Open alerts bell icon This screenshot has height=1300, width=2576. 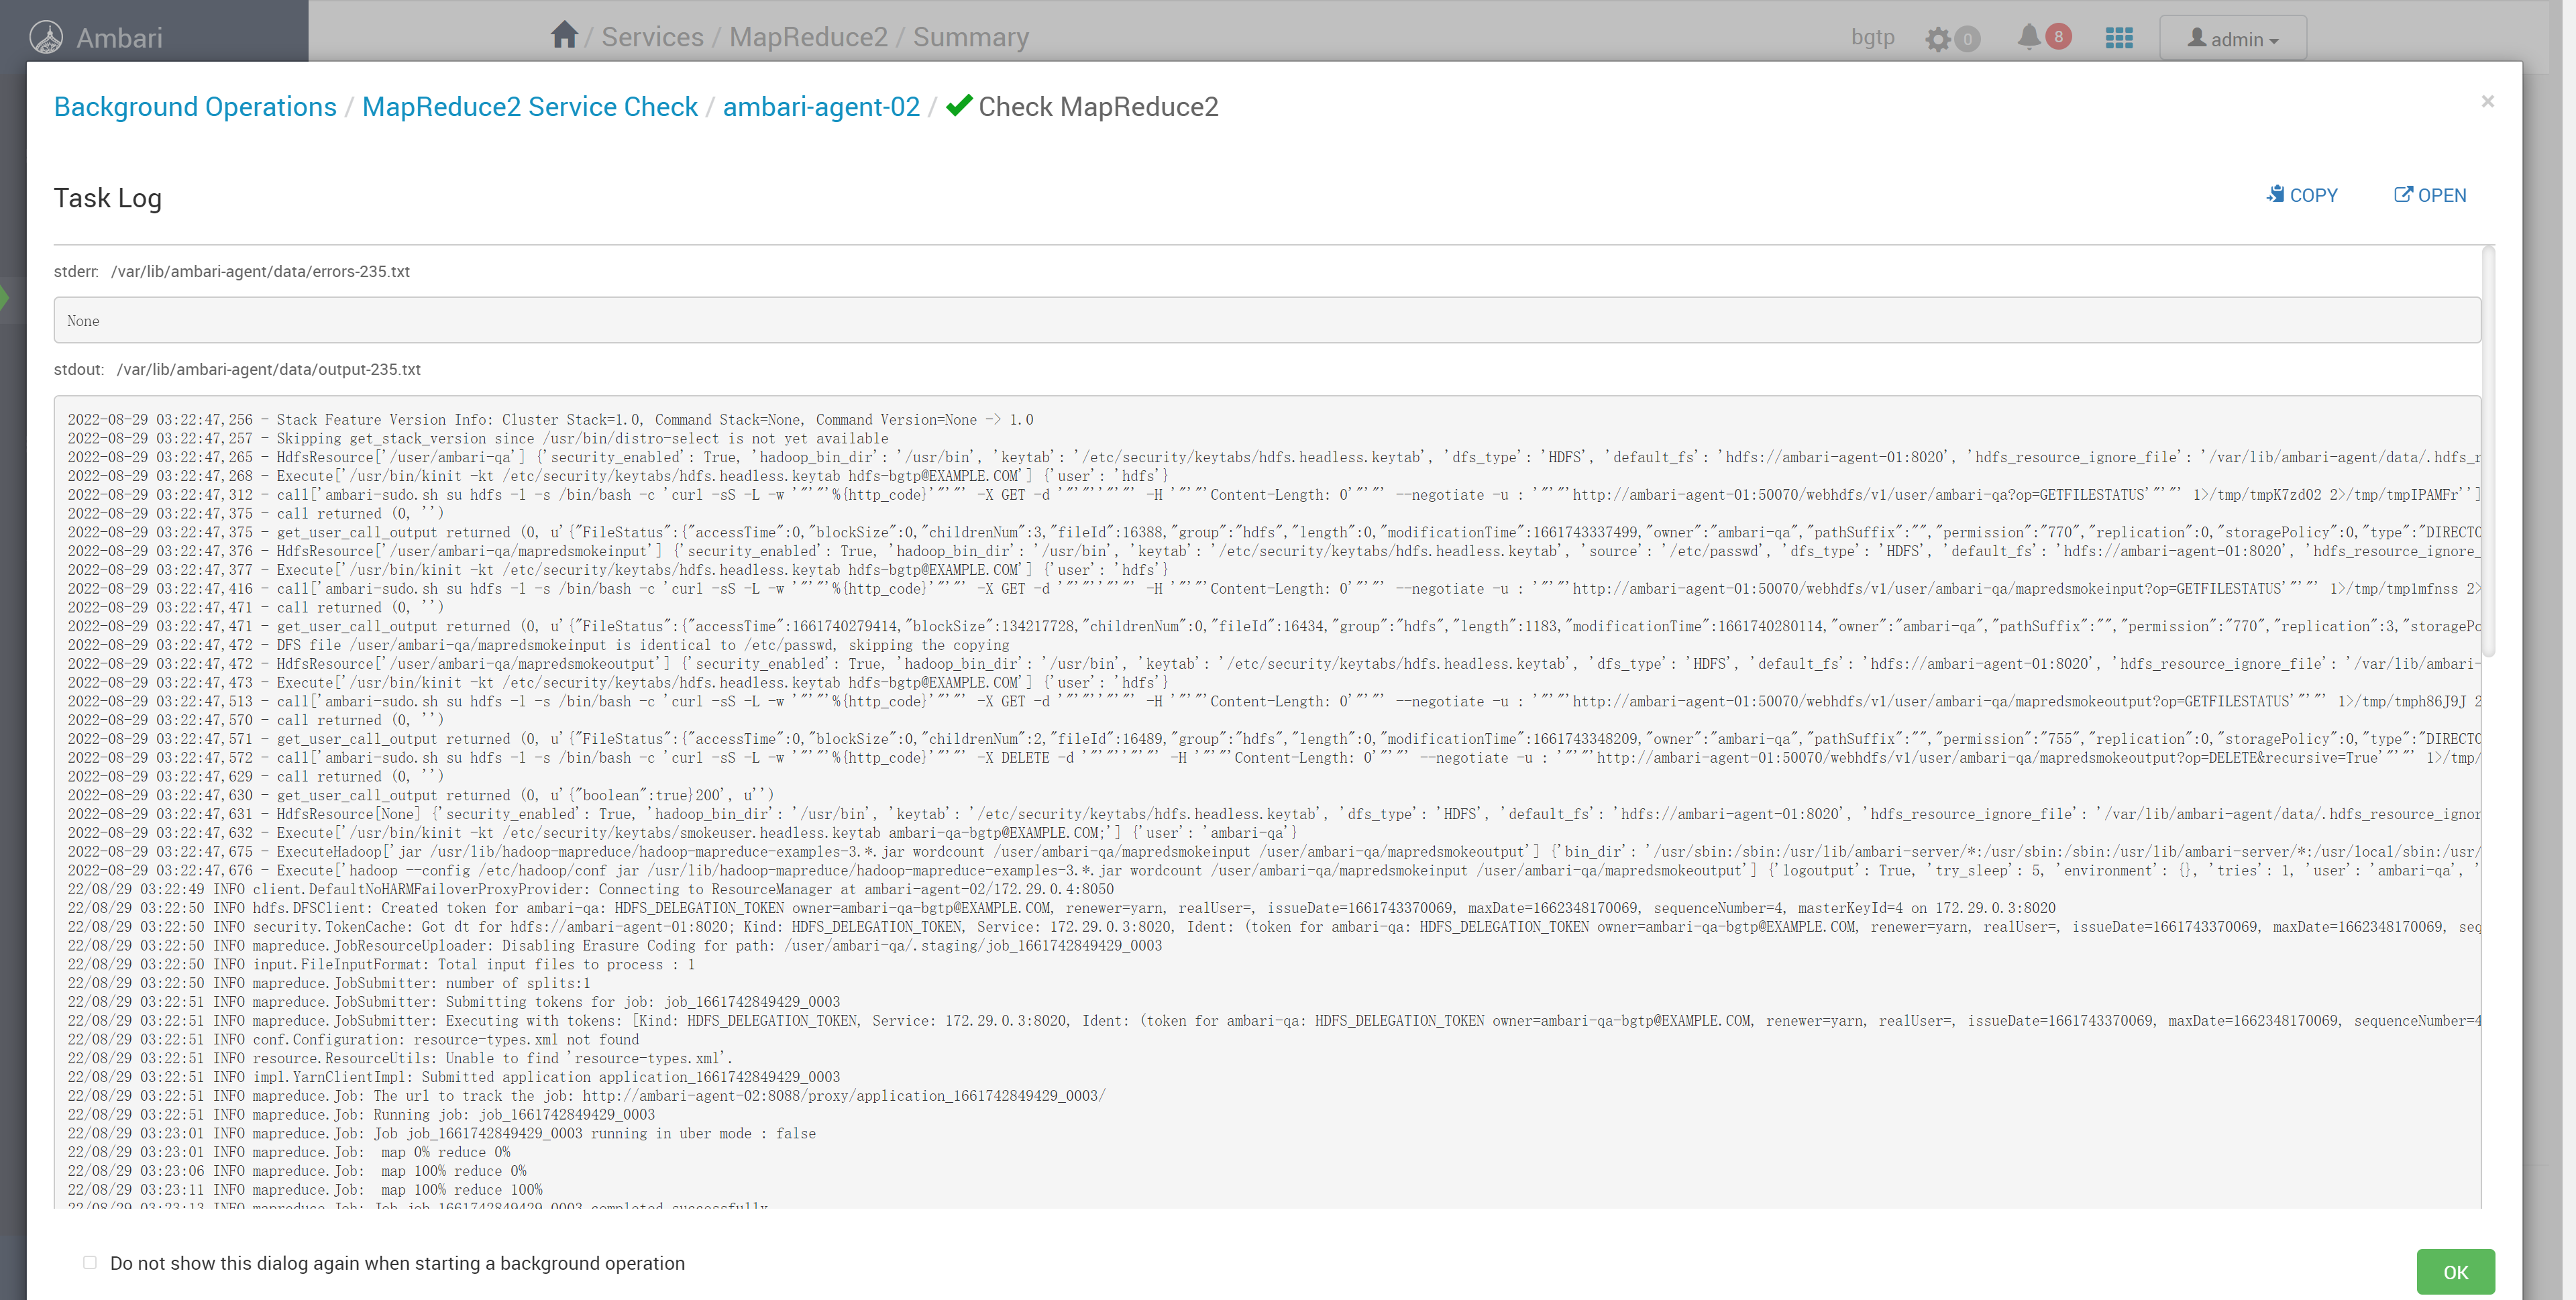click(x=2028, y=37)
